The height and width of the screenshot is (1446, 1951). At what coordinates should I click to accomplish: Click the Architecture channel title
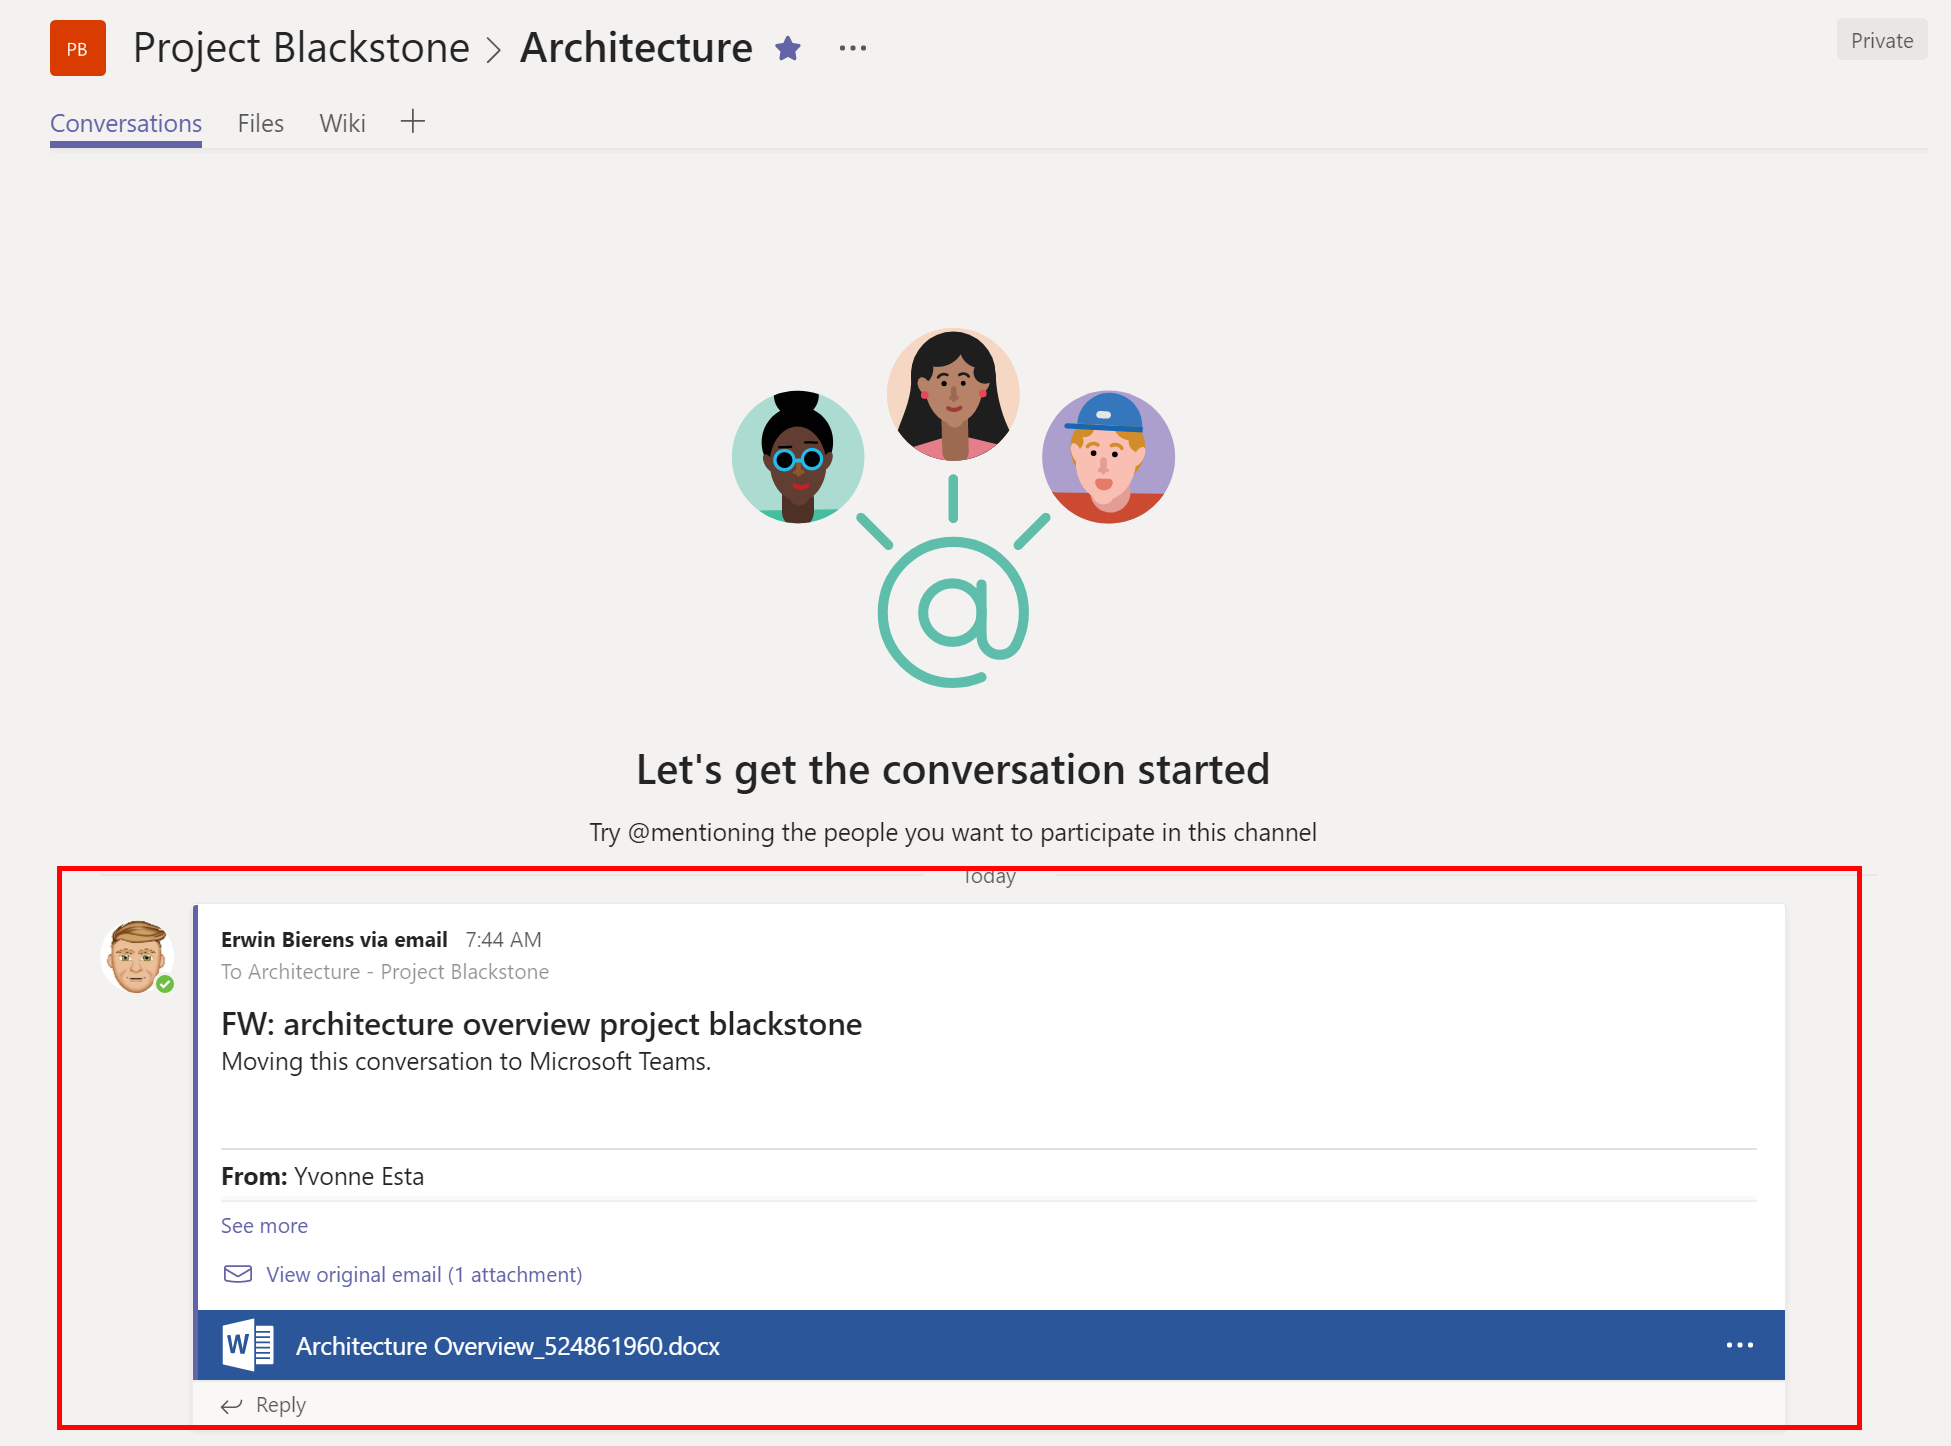636,48
